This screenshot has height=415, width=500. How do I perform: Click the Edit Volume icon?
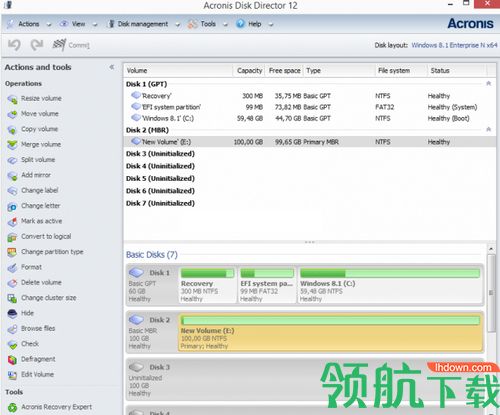12,375
